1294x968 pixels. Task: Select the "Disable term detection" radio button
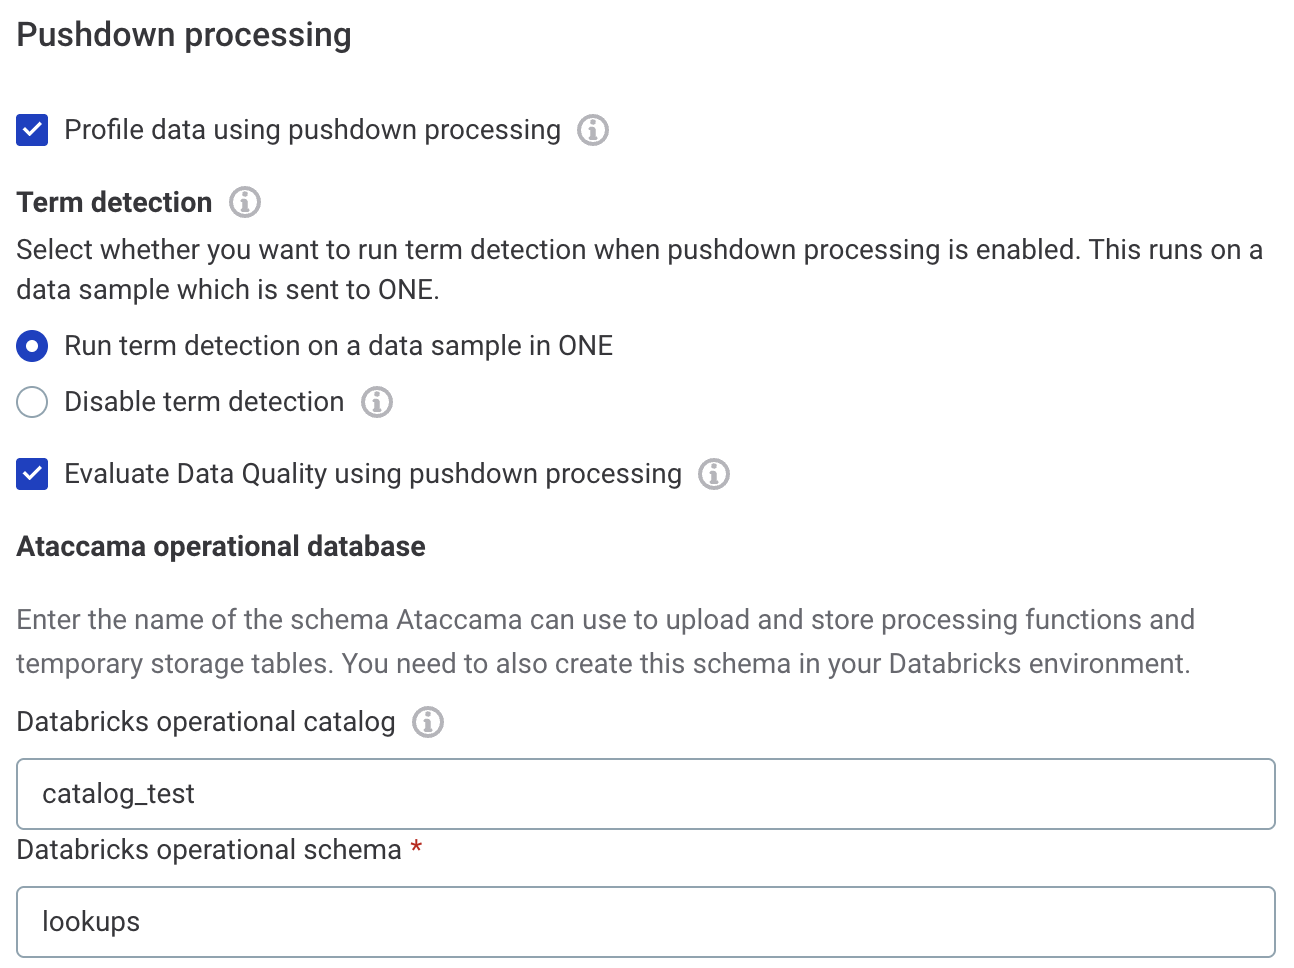click(32, 402)
